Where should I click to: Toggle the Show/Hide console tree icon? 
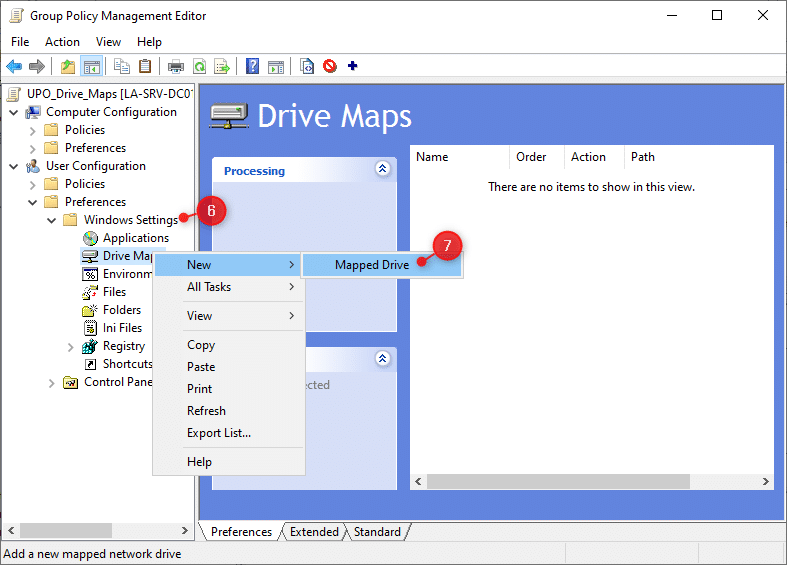92,66
